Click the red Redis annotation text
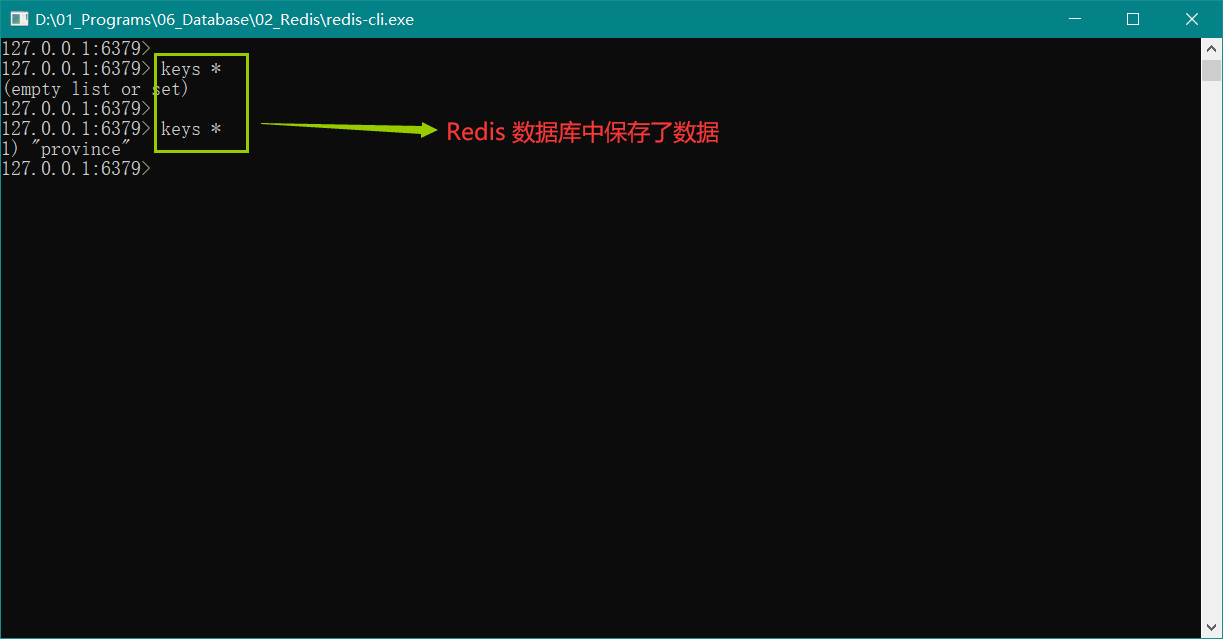1223x639 pixels. [x=582, y=132]
